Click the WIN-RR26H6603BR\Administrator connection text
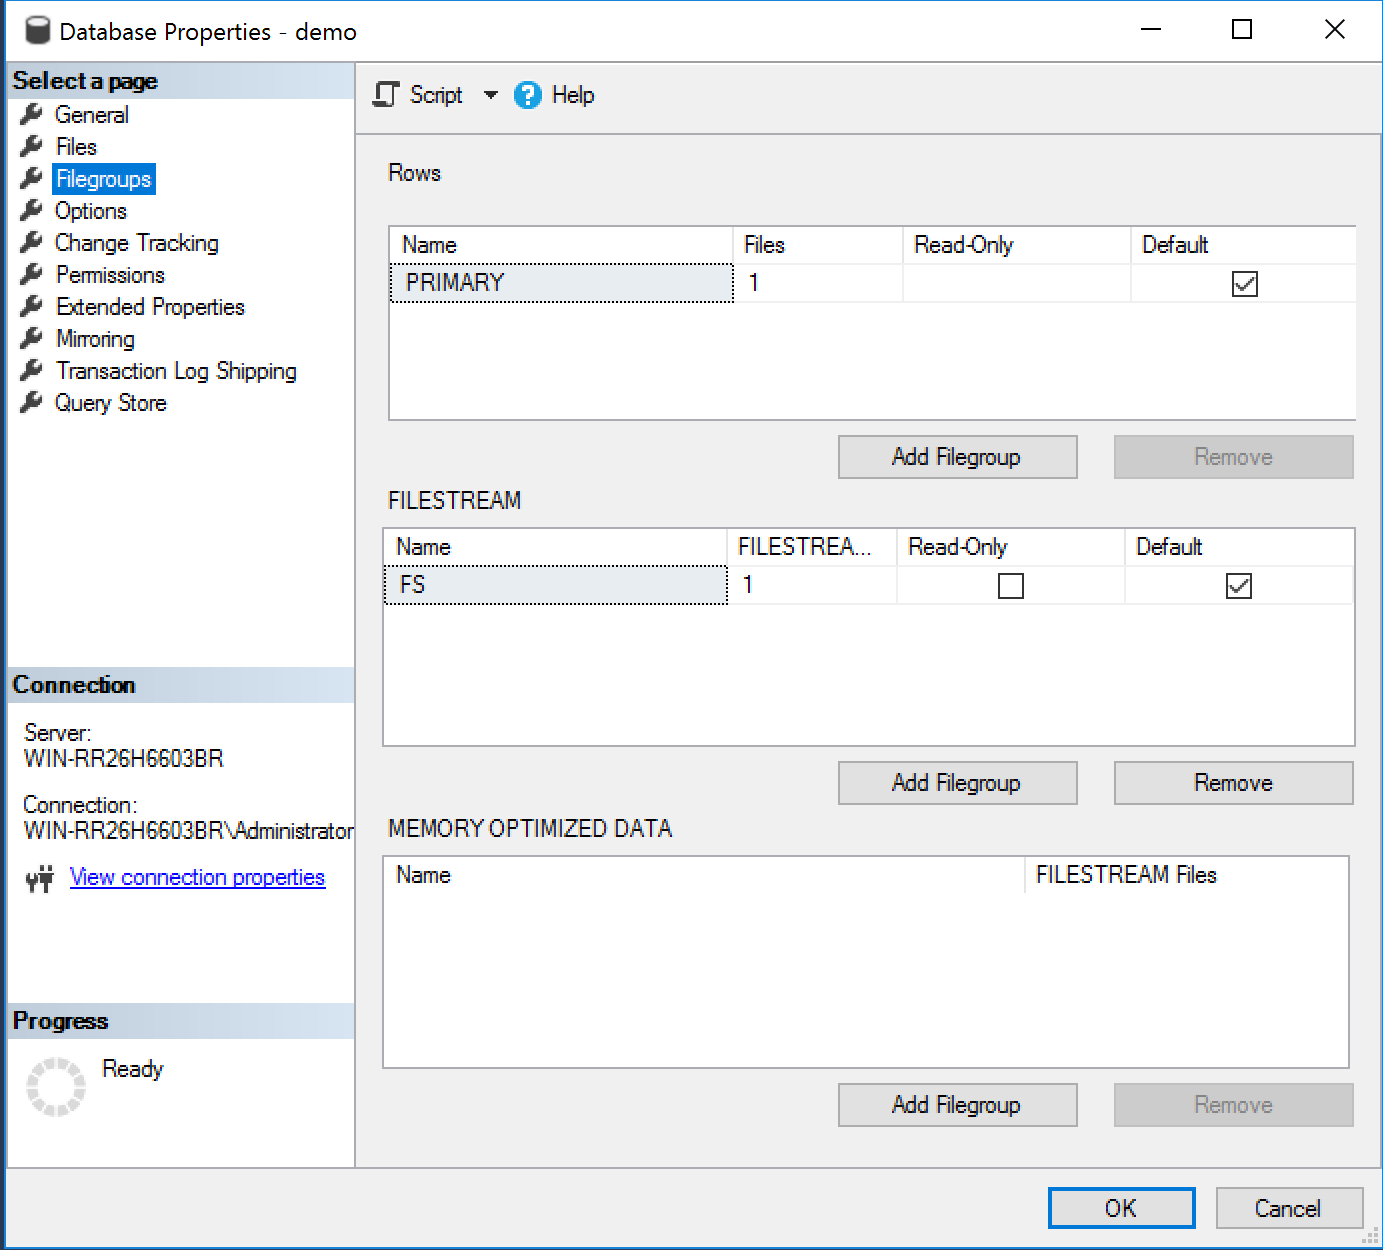1383x1250 pixels. tap(189, 831)
